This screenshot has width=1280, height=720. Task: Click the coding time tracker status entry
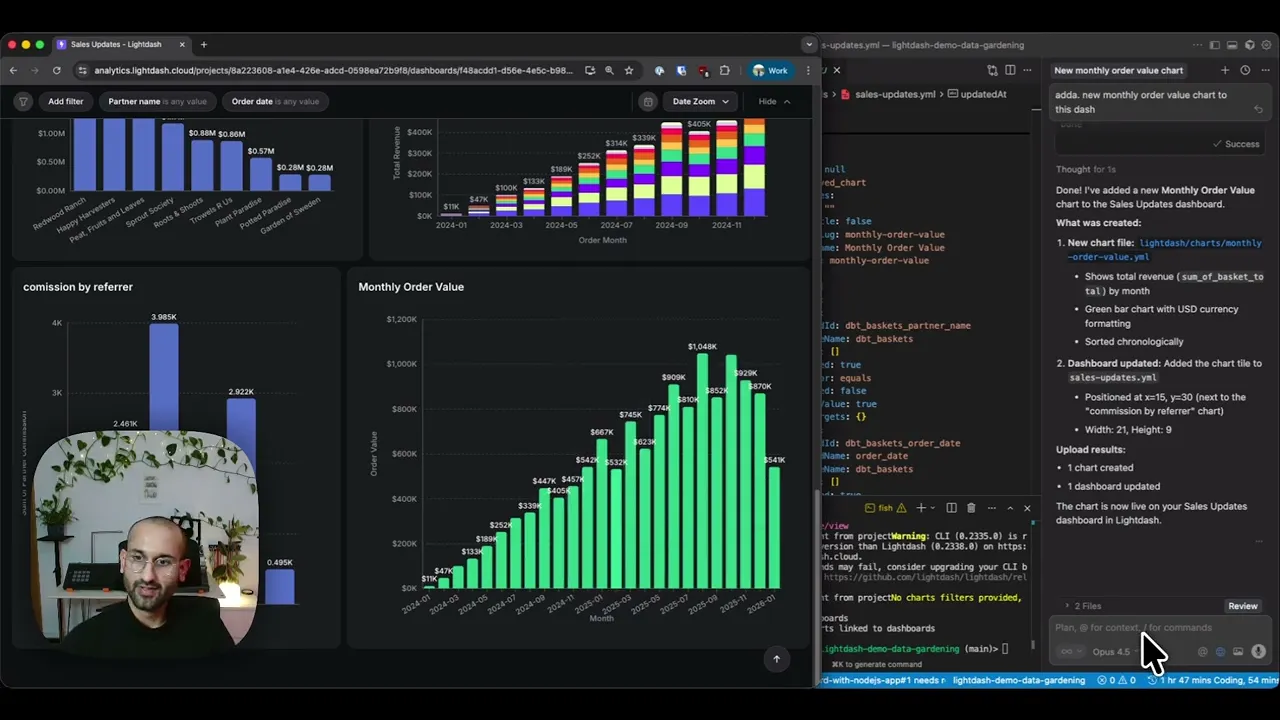1213,680
